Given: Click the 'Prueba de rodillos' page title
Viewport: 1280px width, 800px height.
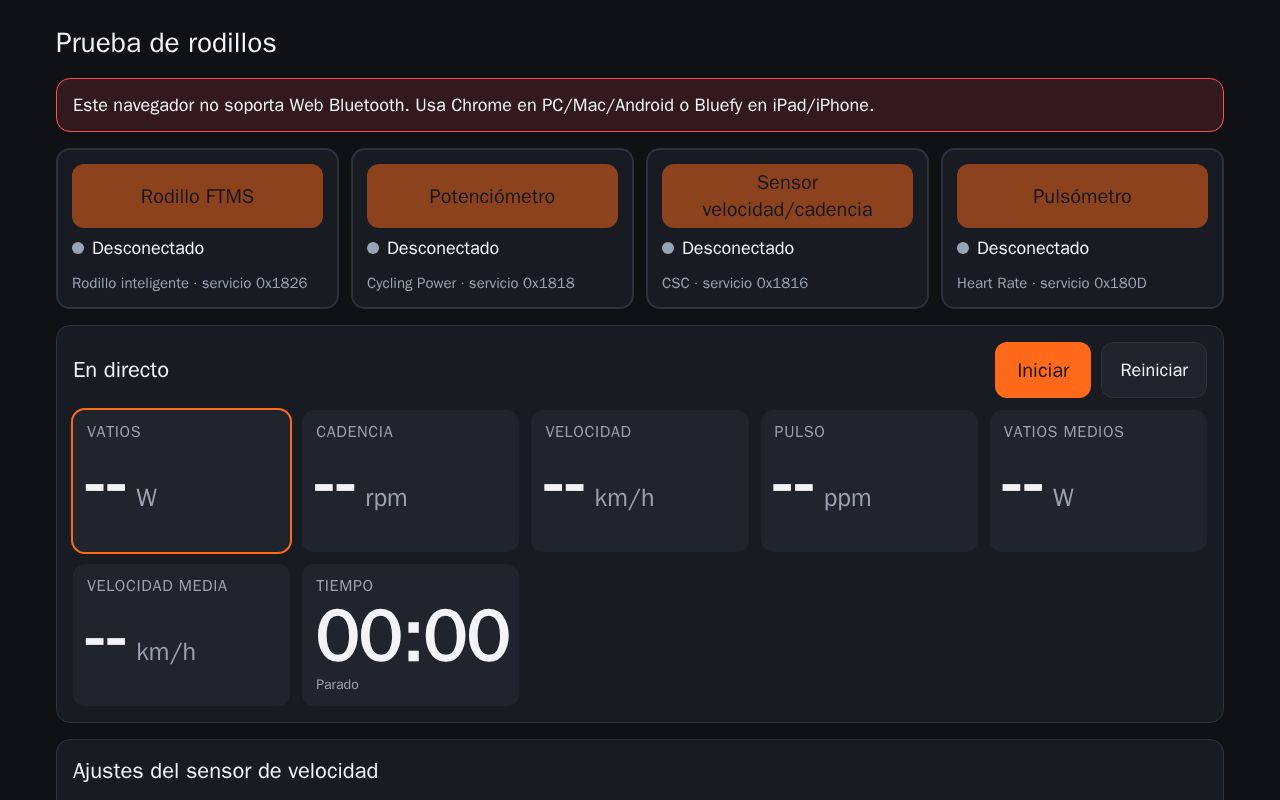Looking at the screenshot, I should [x=166, y=43].
